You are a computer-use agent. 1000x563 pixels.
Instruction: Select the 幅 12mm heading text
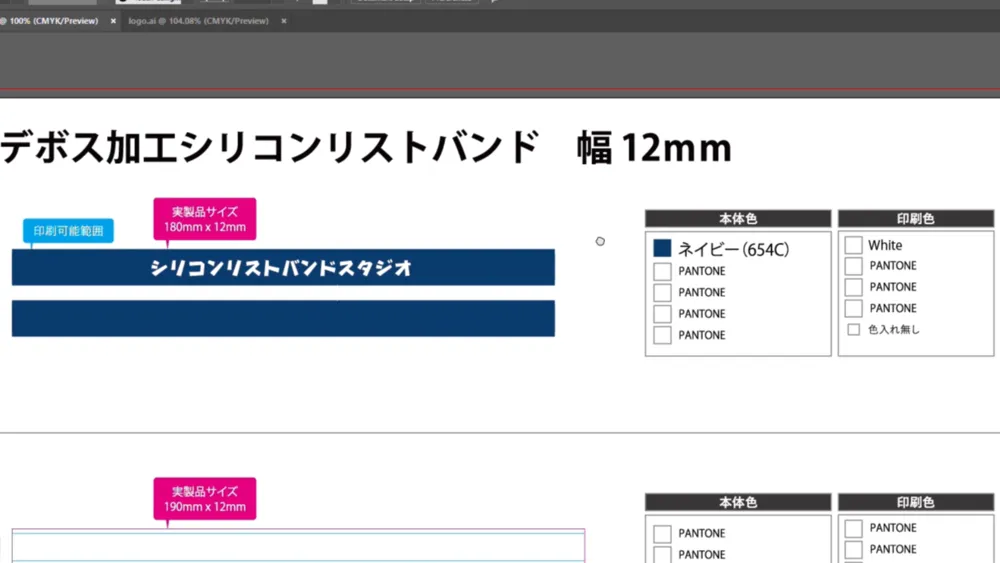(x=654, y=148)
